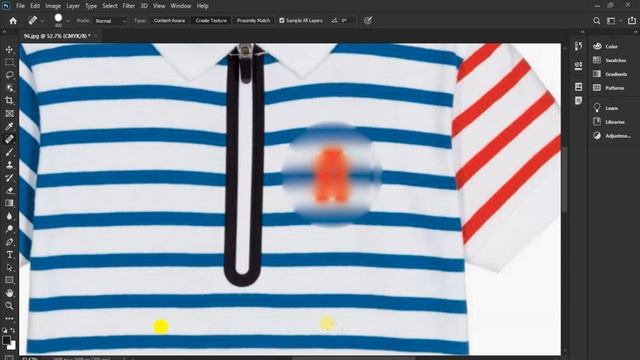Select the Rectangle shape tool

[x=9, y=280]
